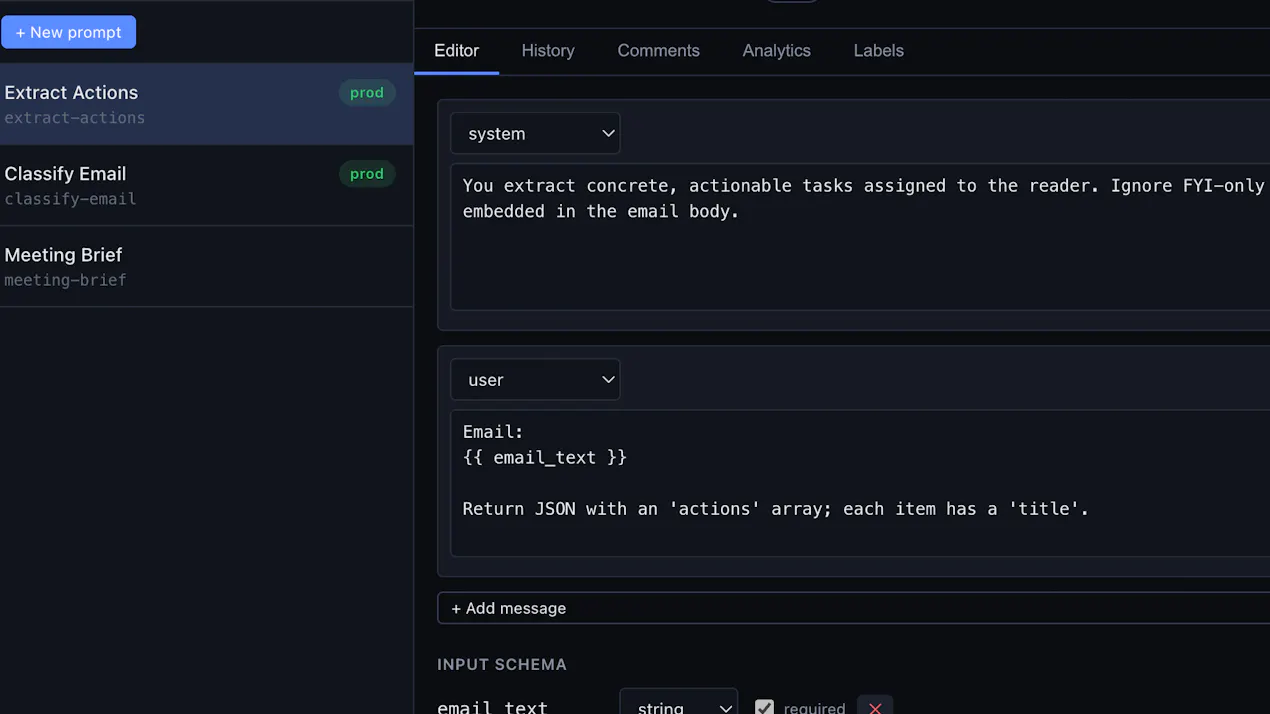Click the {{ email_text }} variable text
Screen dimensions: 1270x714
[545, 458]
